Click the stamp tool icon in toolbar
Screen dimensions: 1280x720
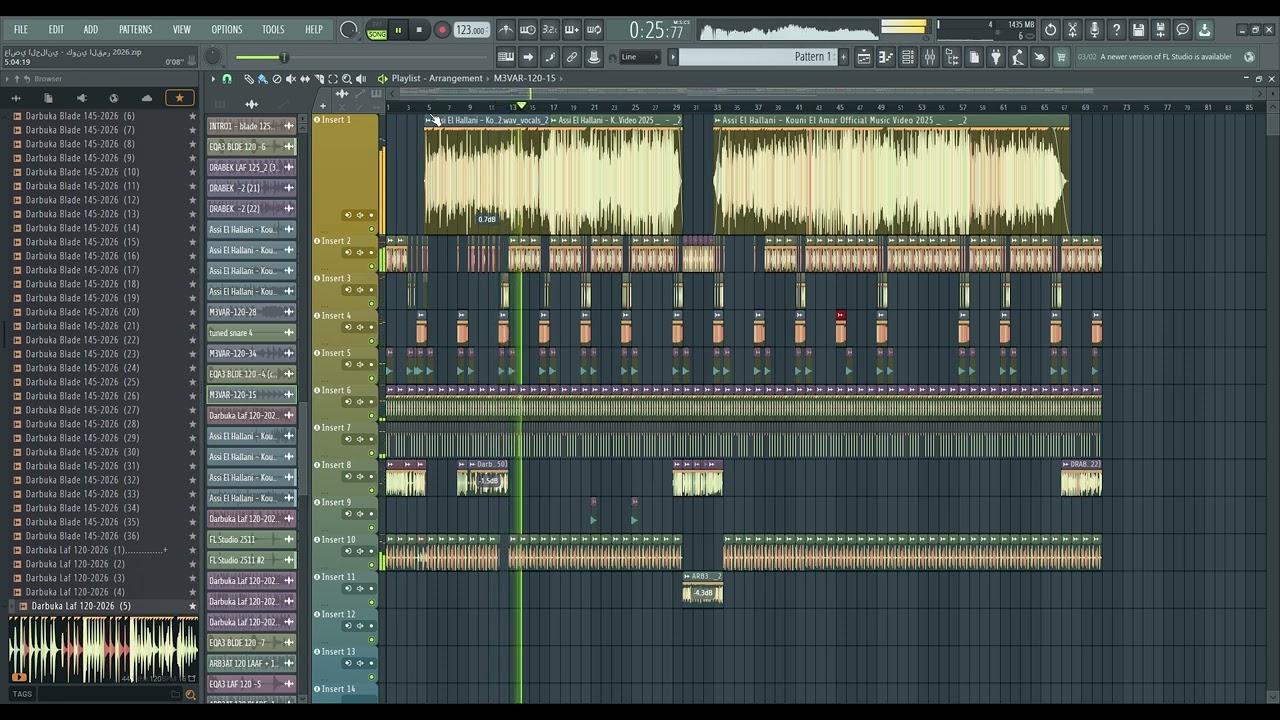(x=594, y=57)
